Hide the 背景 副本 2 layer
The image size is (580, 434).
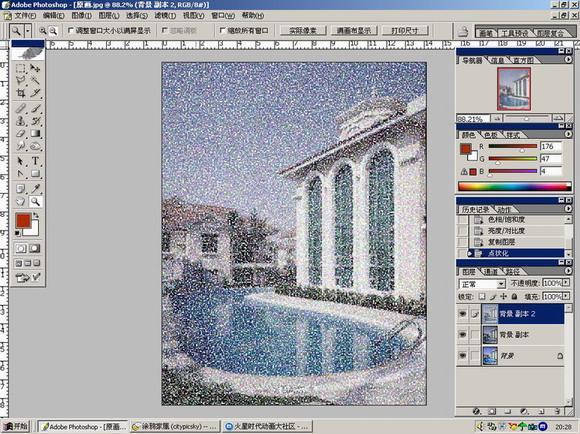pos(462,314)
